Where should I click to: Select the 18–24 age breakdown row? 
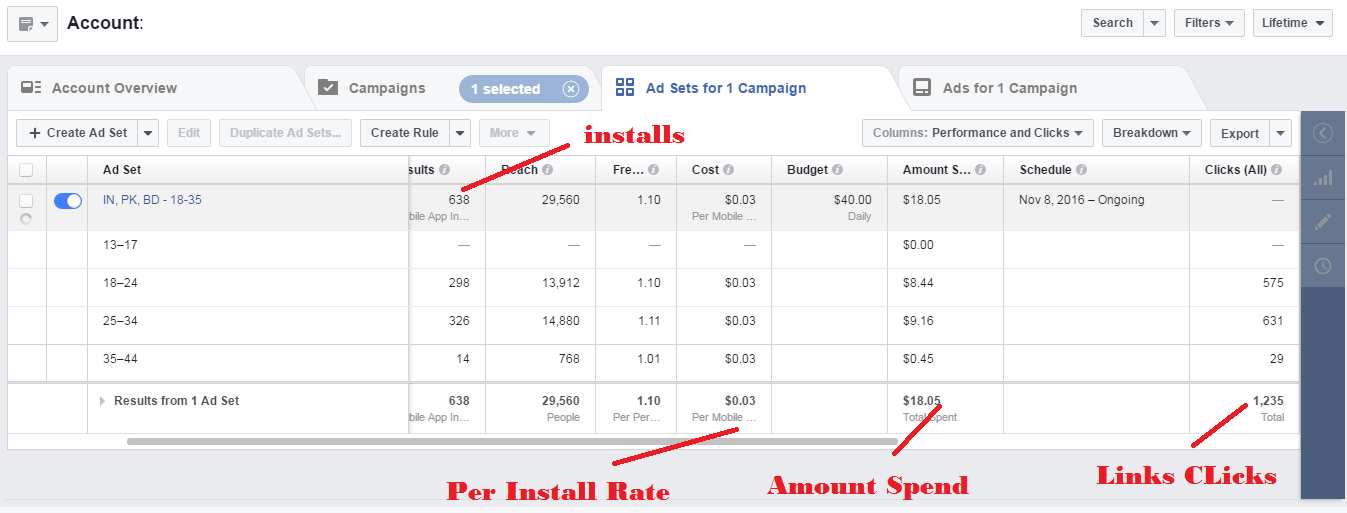pyautogui.click(x=653, y=288)
